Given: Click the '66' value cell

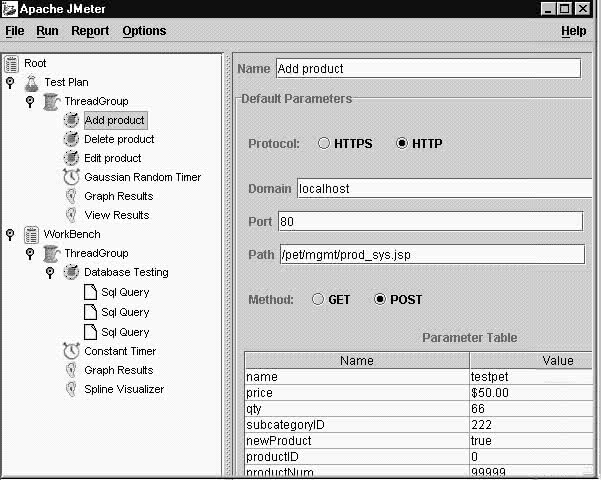Looking at the screenshot, I should pos(531,409).
